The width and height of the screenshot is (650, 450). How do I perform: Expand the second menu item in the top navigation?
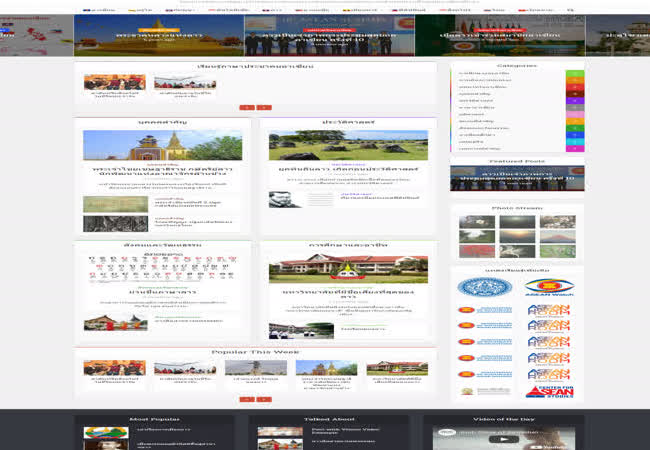(140, 9)
